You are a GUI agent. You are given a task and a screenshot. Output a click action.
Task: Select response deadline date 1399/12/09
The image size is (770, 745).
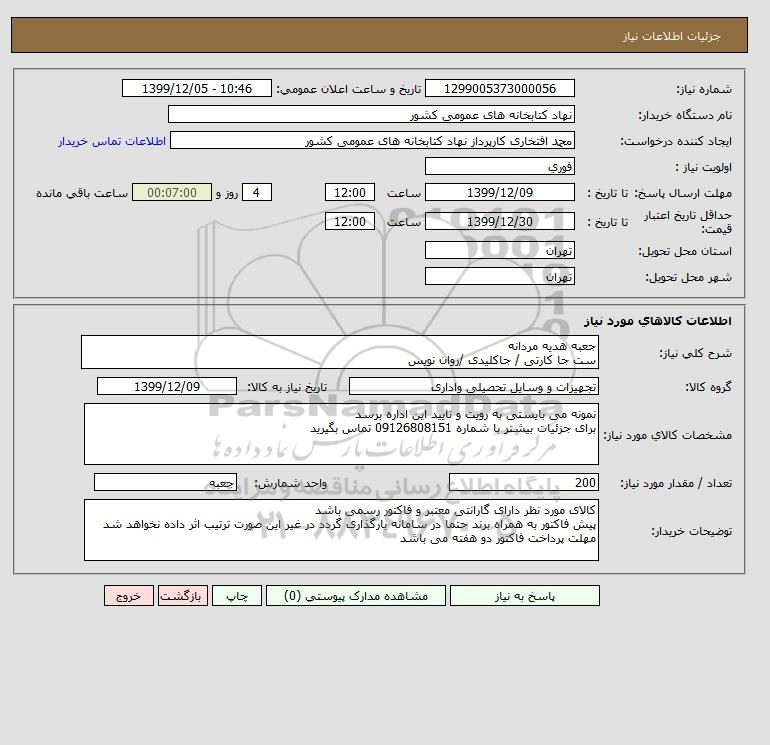coord(499,193)
